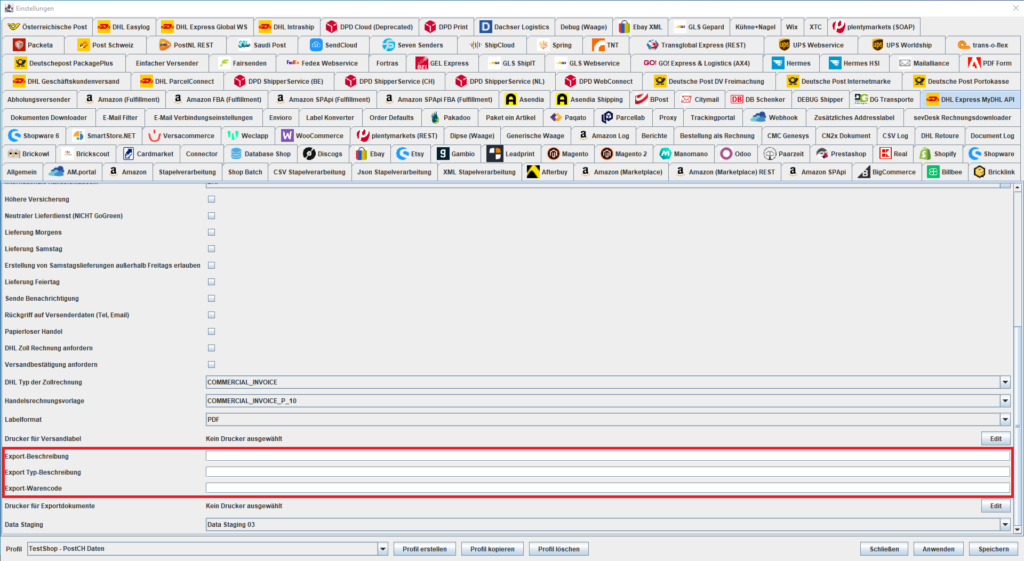Click the Schließen button
Screen dimensions: 1024x561
(884, 549)
